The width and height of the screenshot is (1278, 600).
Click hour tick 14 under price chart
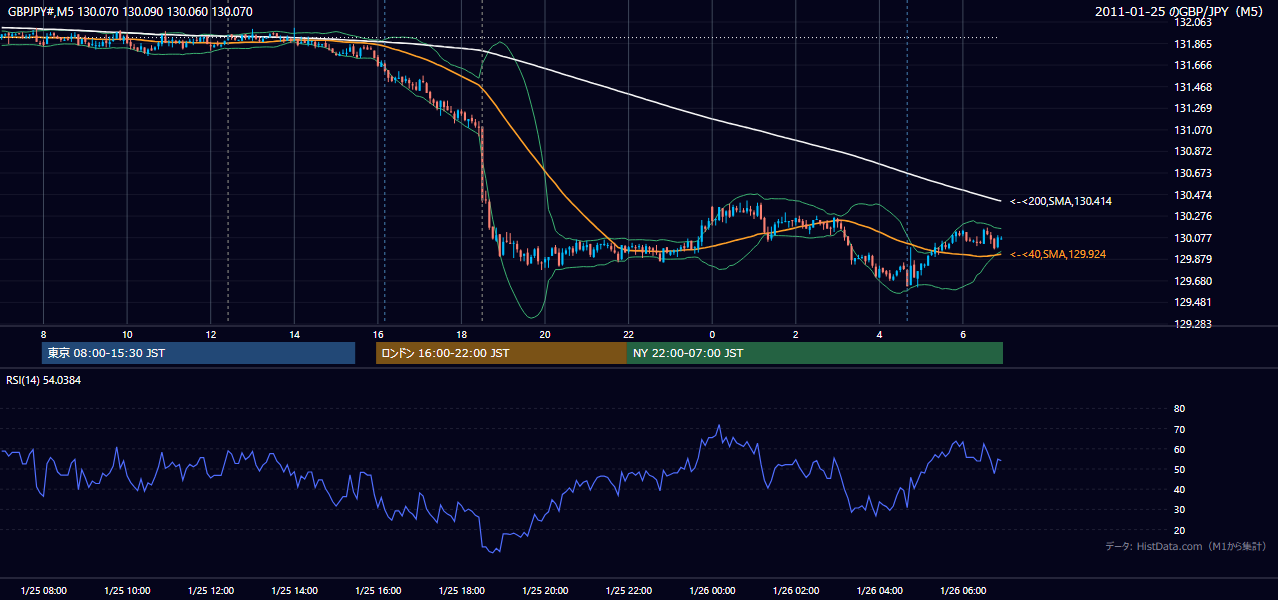click(294, 334)
